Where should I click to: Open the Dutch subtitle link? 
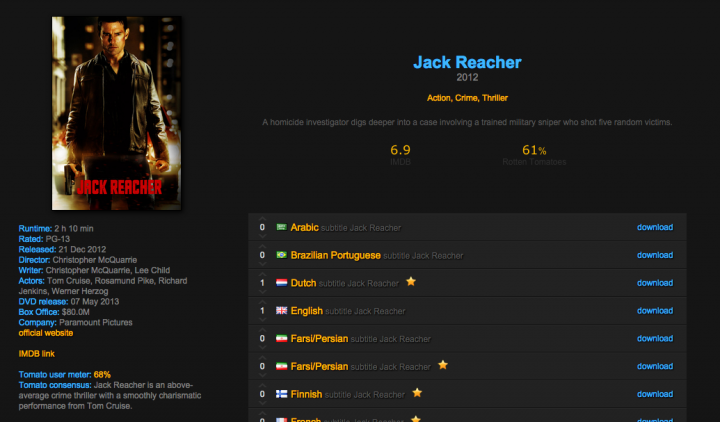345,283
